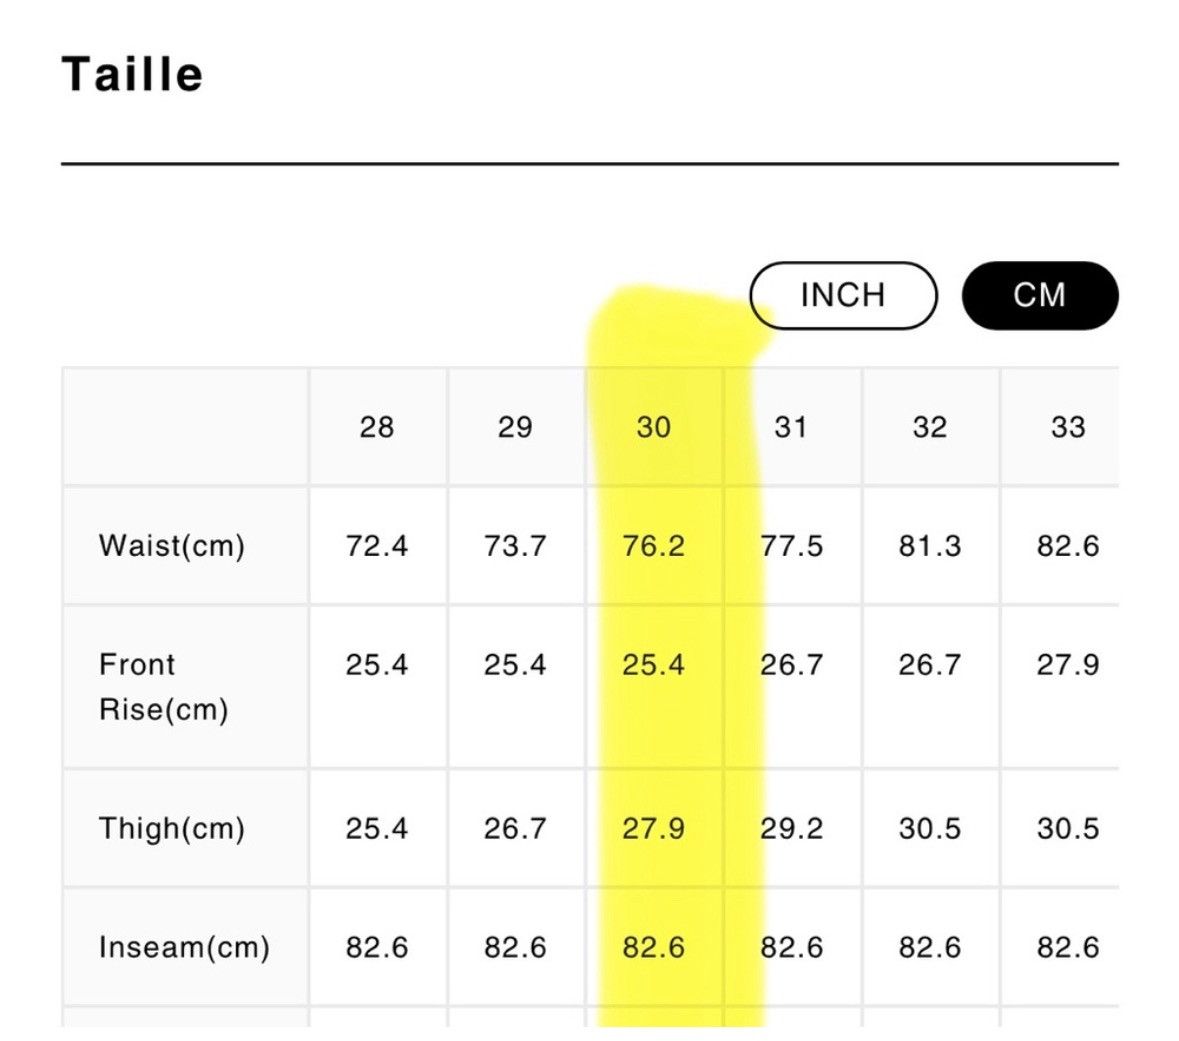This screenshot has width=1179, height=1041.
Task: Click the Waist(cm) row label
Action: [172, 546]
